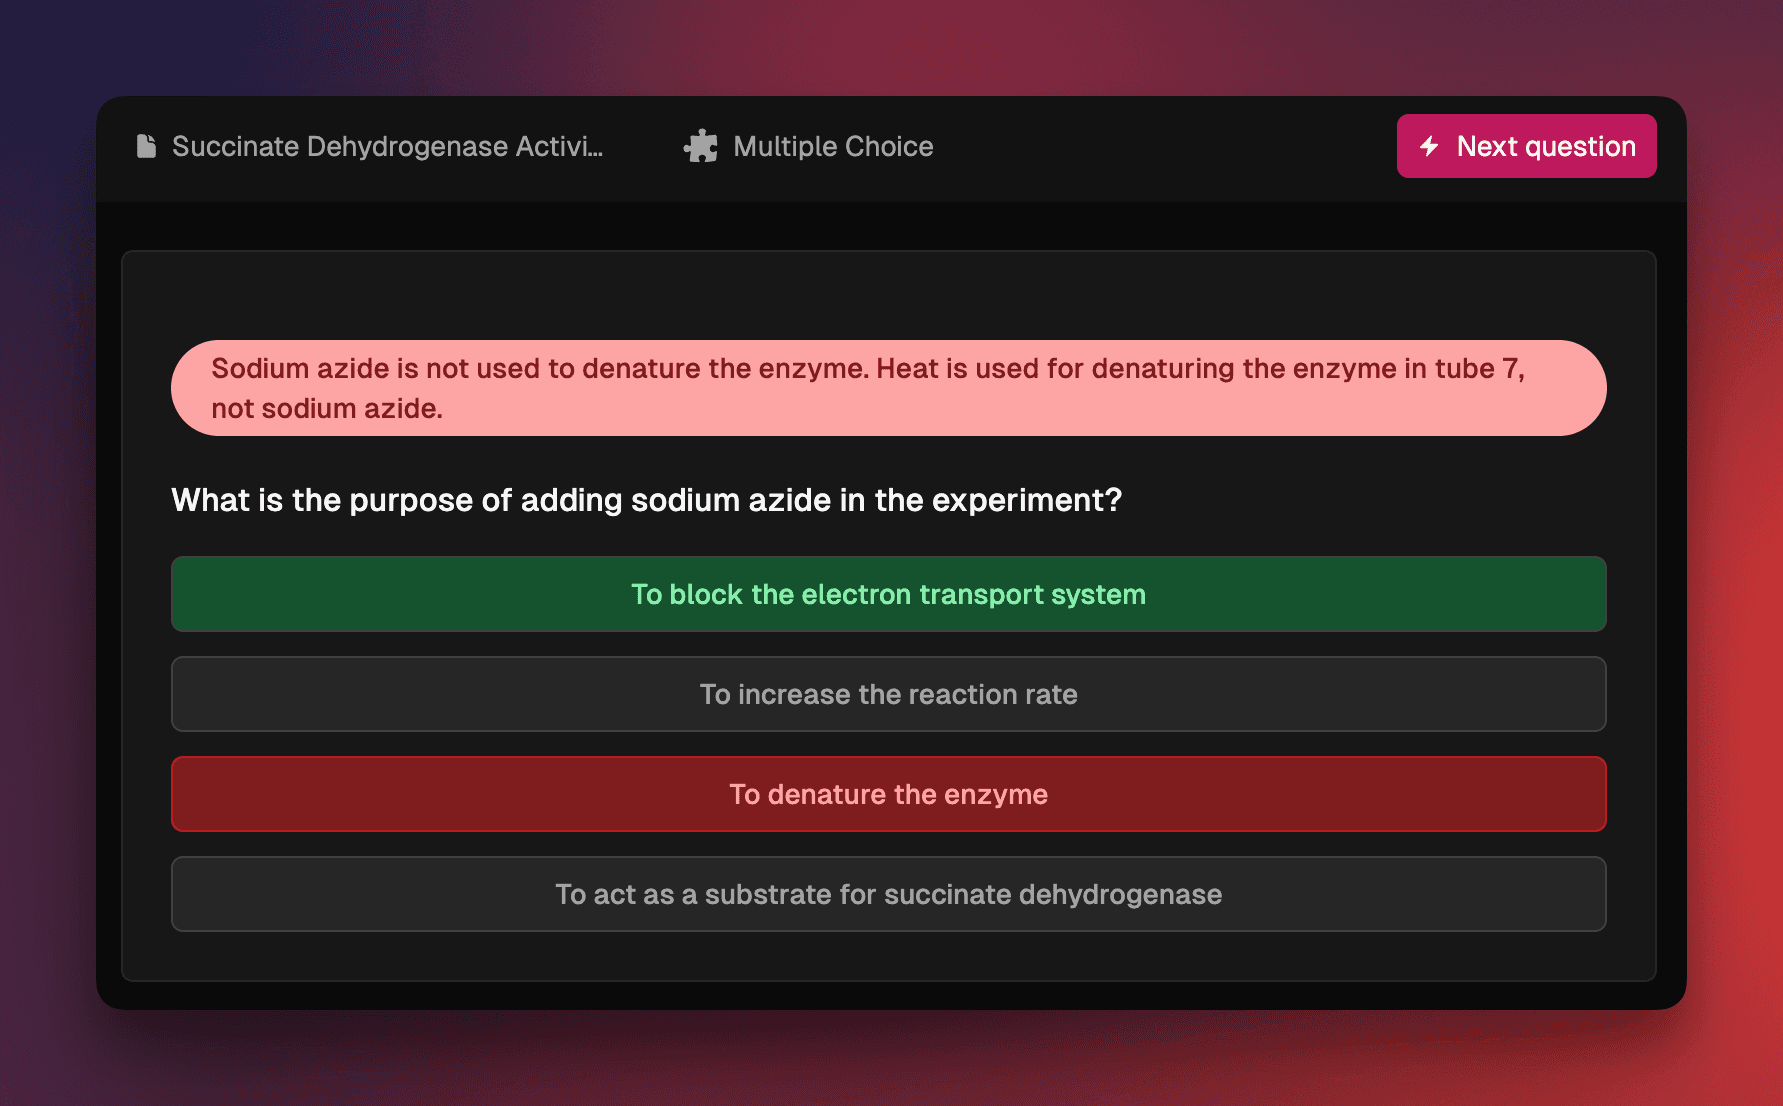Open the Succinate Dehydrogenase Activi… document title

tap(387, 146)
